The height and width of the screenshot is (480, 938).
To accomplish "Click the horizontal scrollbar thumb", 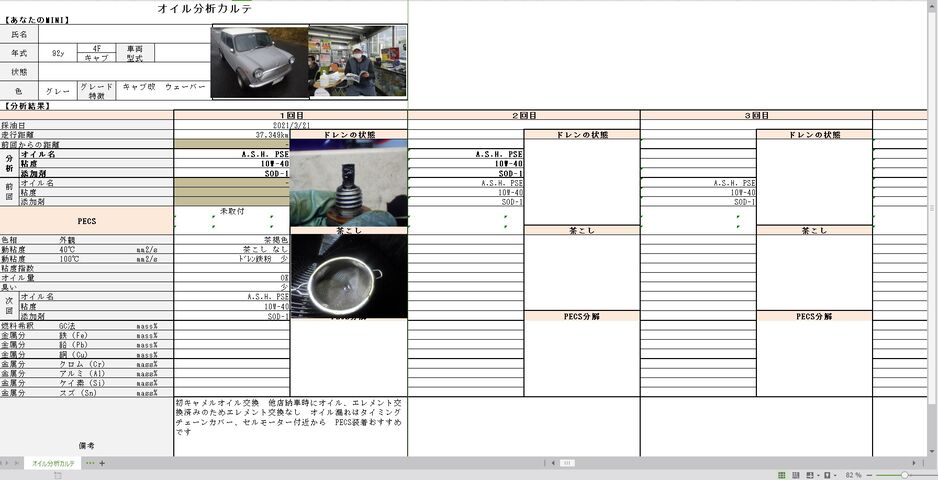I will click(568, 463).
